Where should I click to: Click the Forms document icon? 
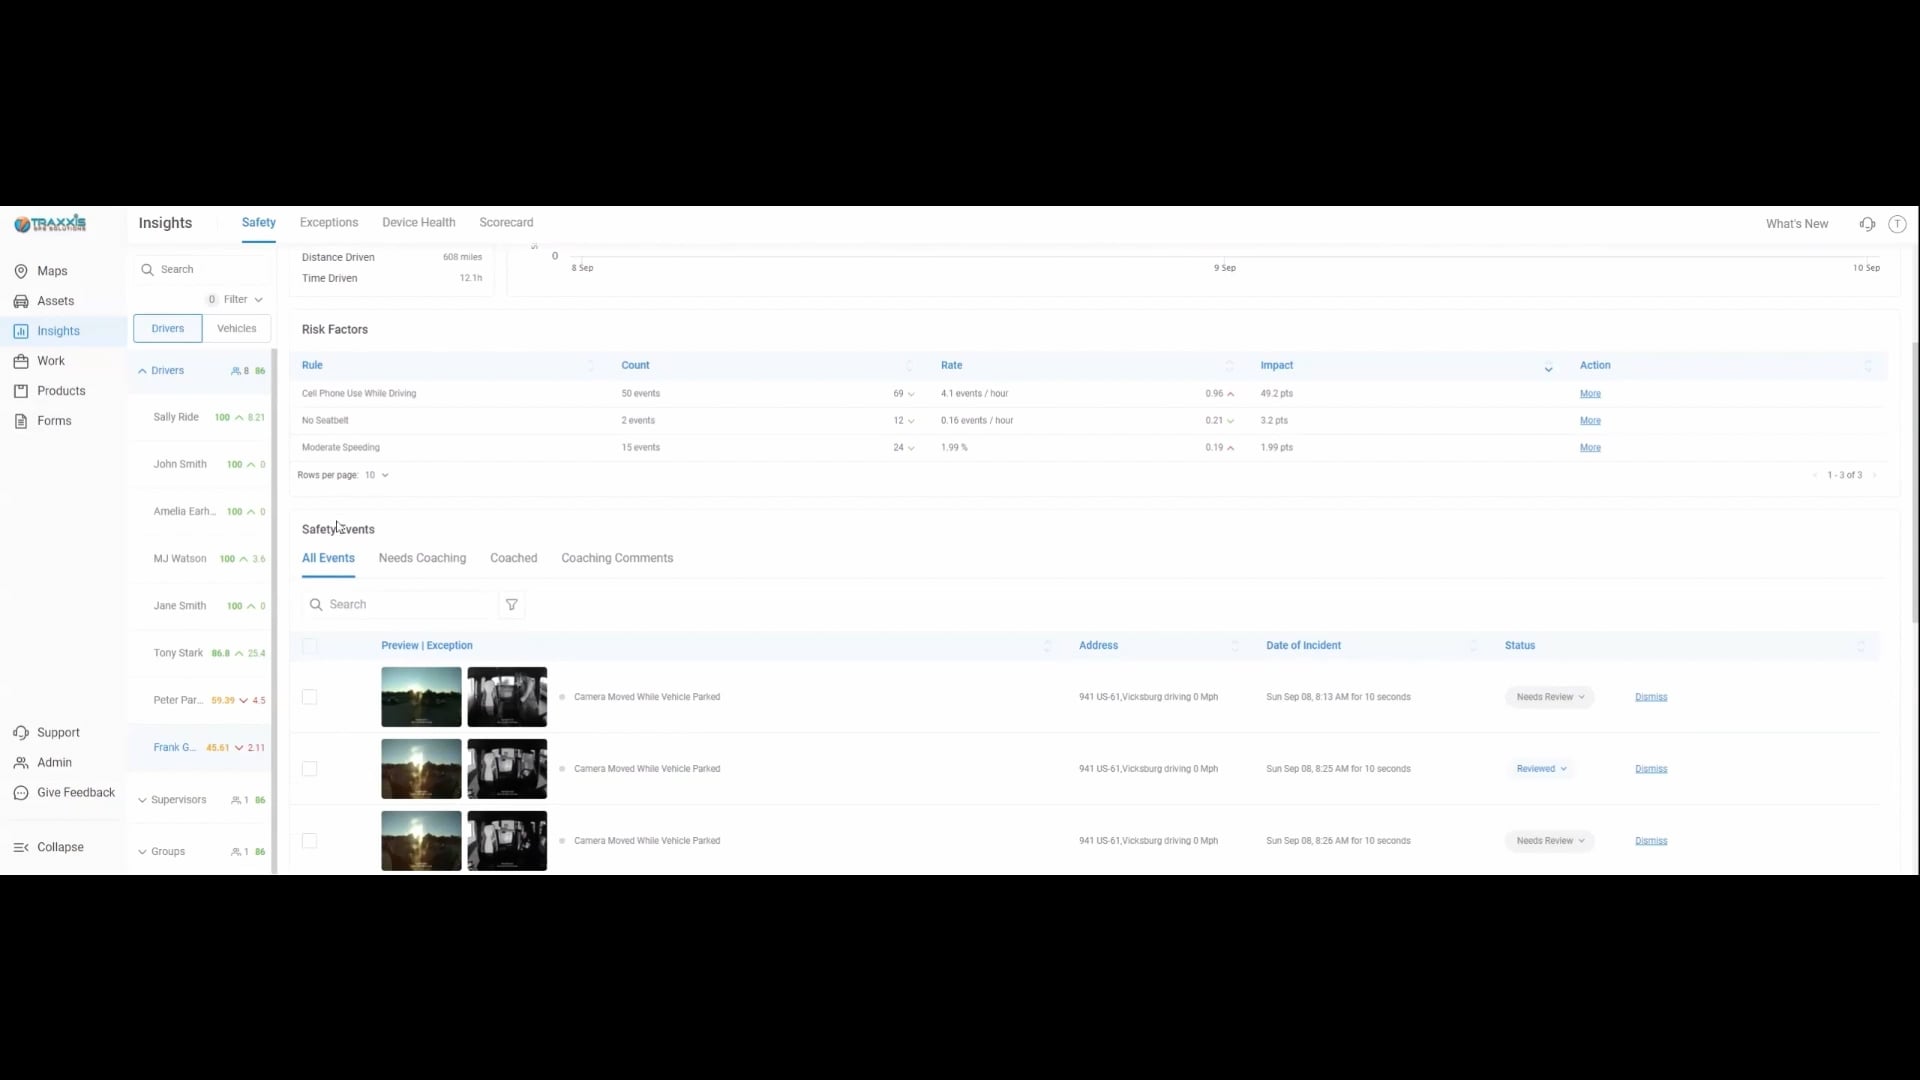(x=21, y=421)
